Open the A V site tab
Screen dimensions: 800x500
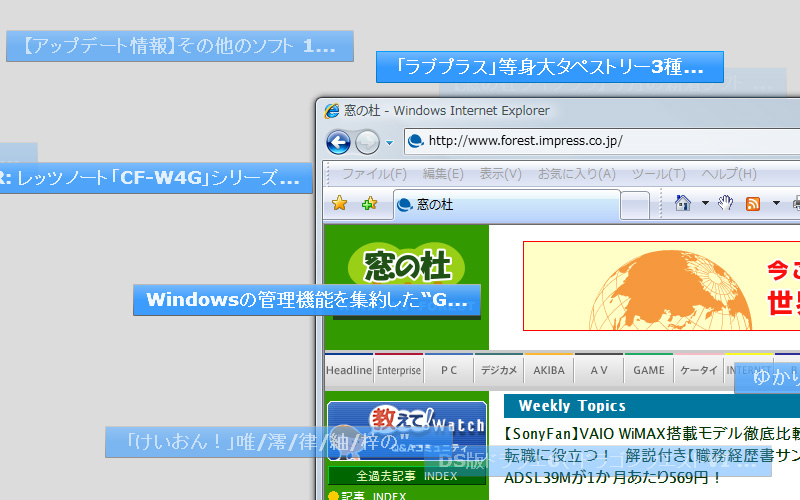coord(599,370)
